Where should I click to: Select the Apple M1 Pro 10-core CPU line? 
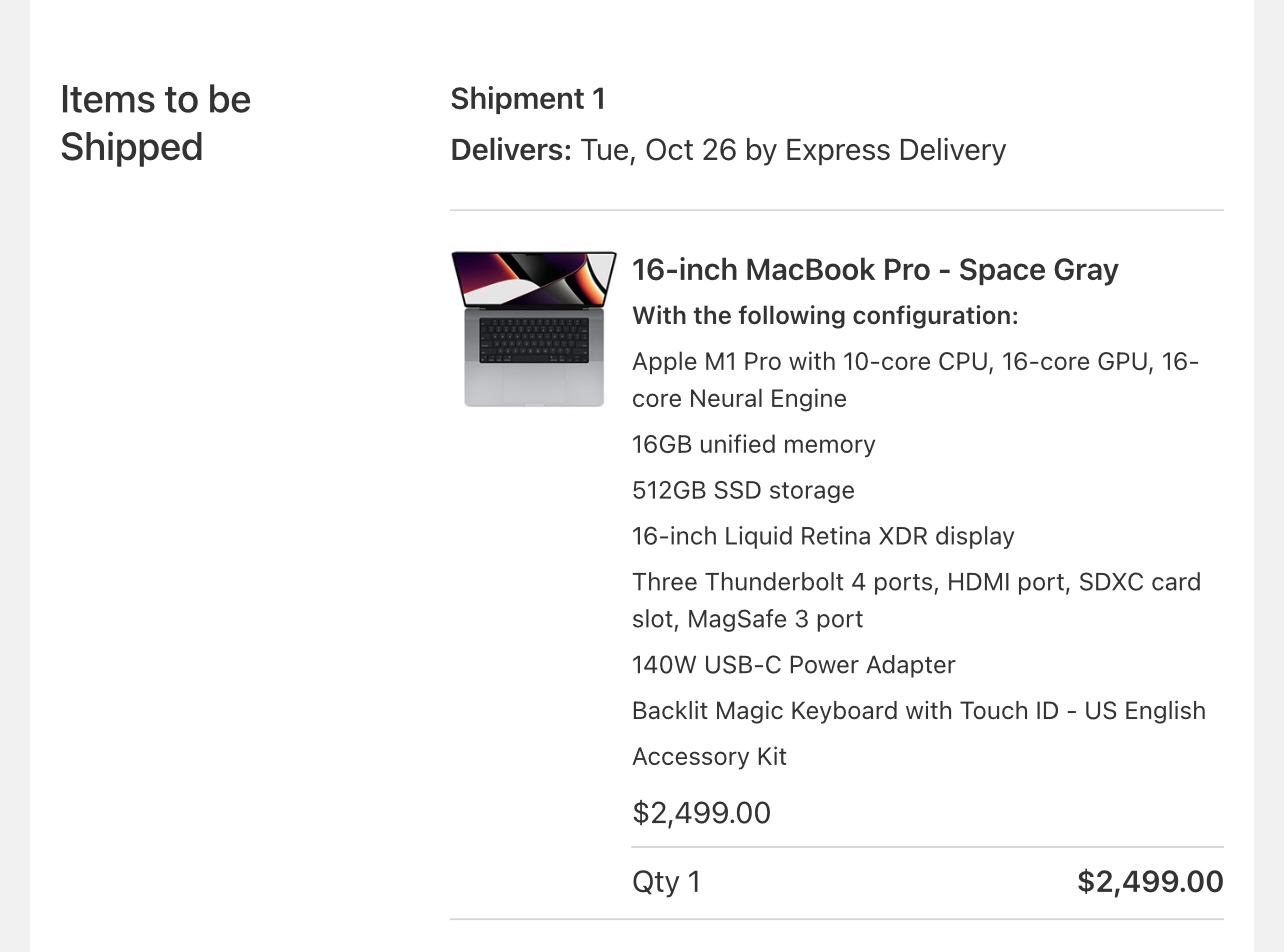click(x=915, y=362)
